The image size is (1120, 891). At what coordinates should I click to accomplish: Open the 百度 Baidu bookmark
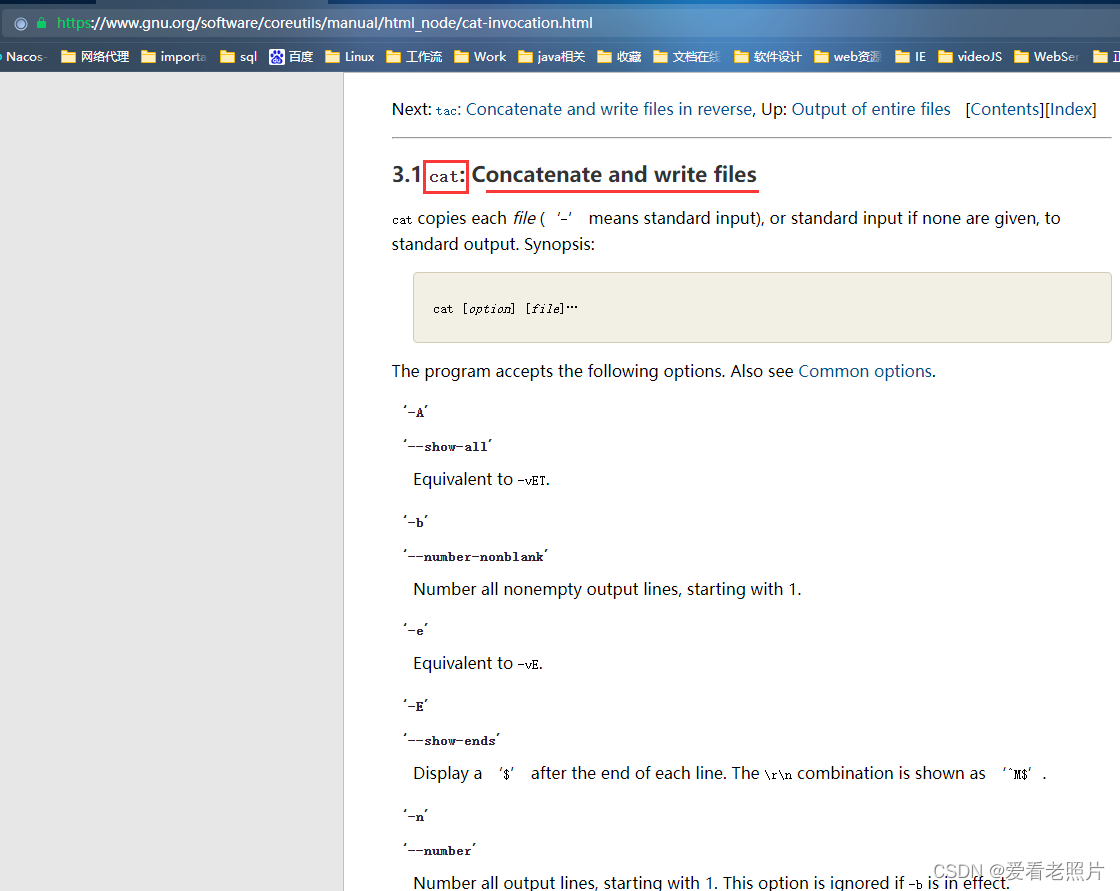tap(291, 56)
